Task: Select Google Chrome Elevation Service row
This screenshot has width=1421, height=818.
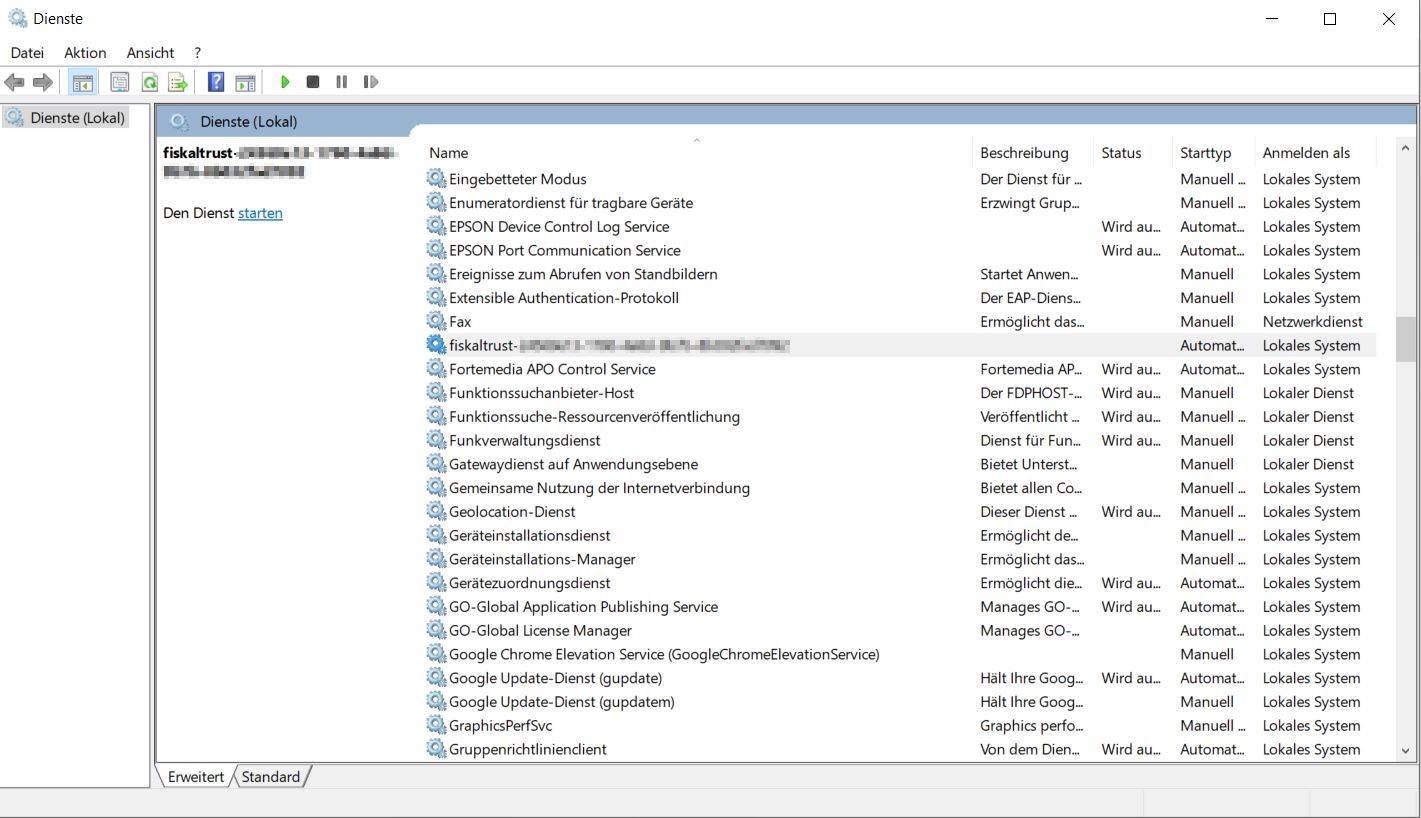Action: (899, 654)
